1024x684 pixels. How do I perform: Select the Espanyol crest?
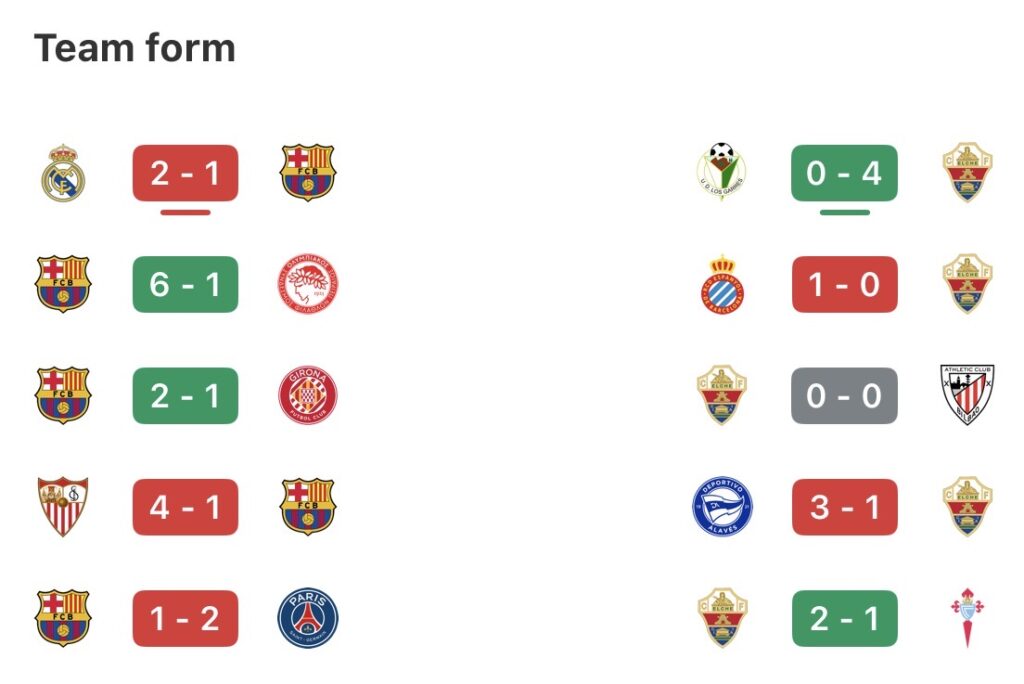[x=721, y=284]
